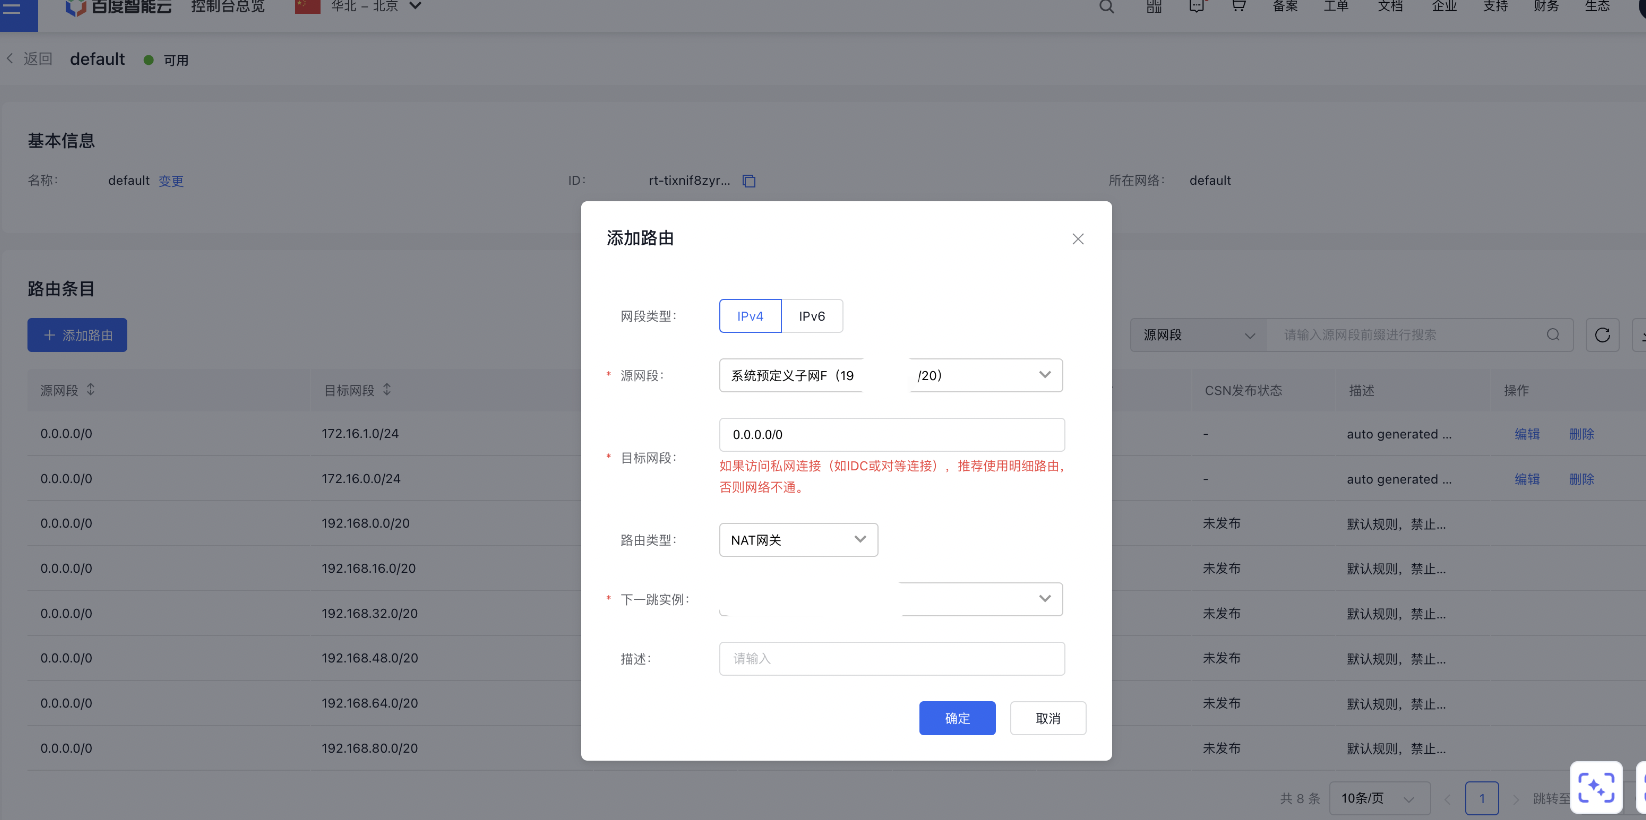Open the QR code icon in the top bar
The height and width of the screenshot is (820, 1646).
tap(1154, 6)
